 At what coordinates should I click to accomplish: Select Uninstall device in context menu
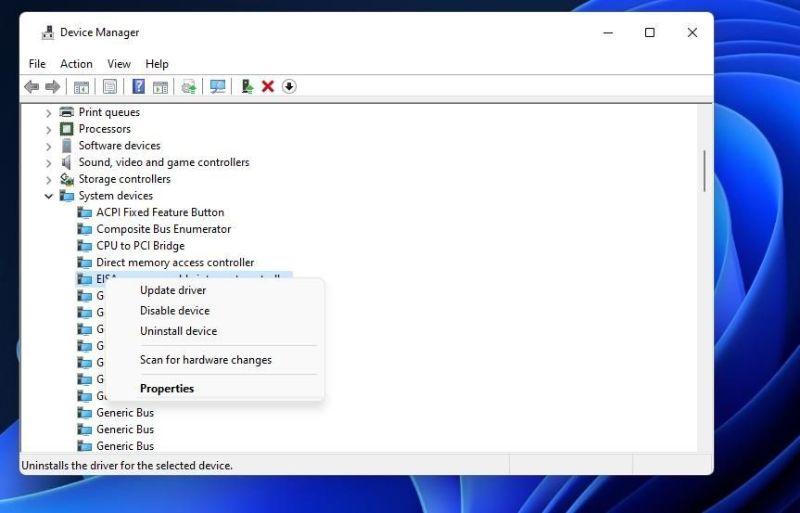(178, 331)
